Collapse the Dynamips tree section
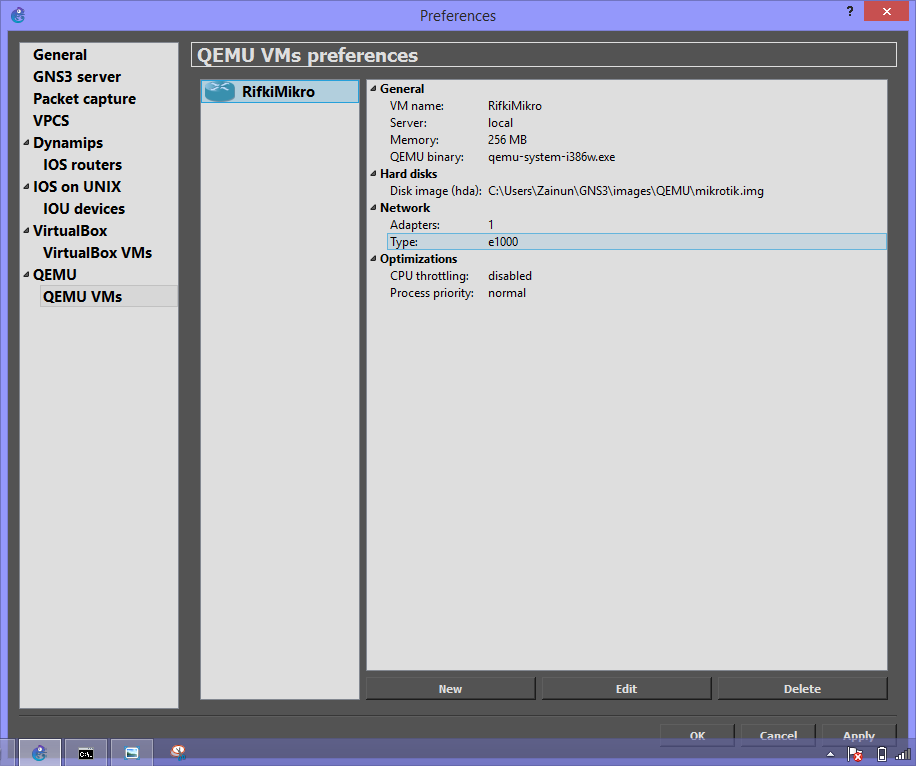The width and height of the screenshot is (916, 766). [26, 143]
